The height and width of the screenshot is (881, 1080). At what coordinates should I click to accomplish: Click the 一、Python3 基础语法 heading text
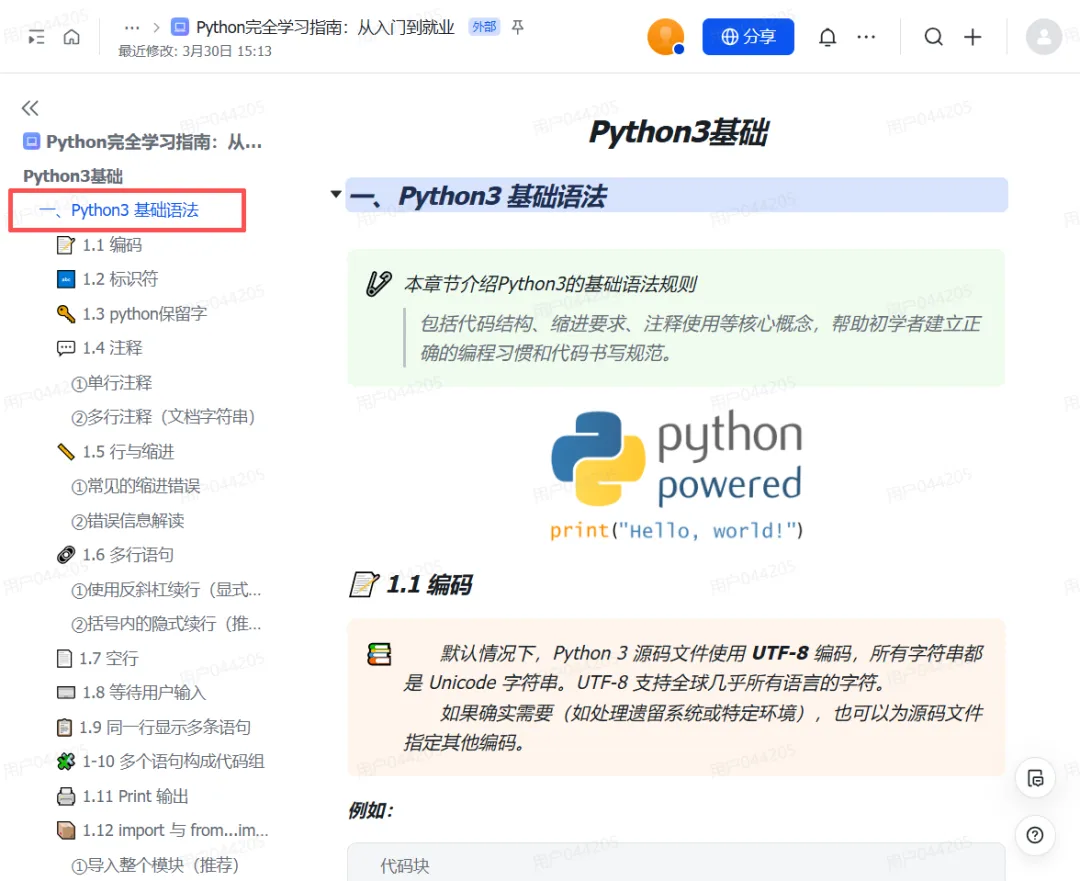pyautogui.click(x=477, y=196)
